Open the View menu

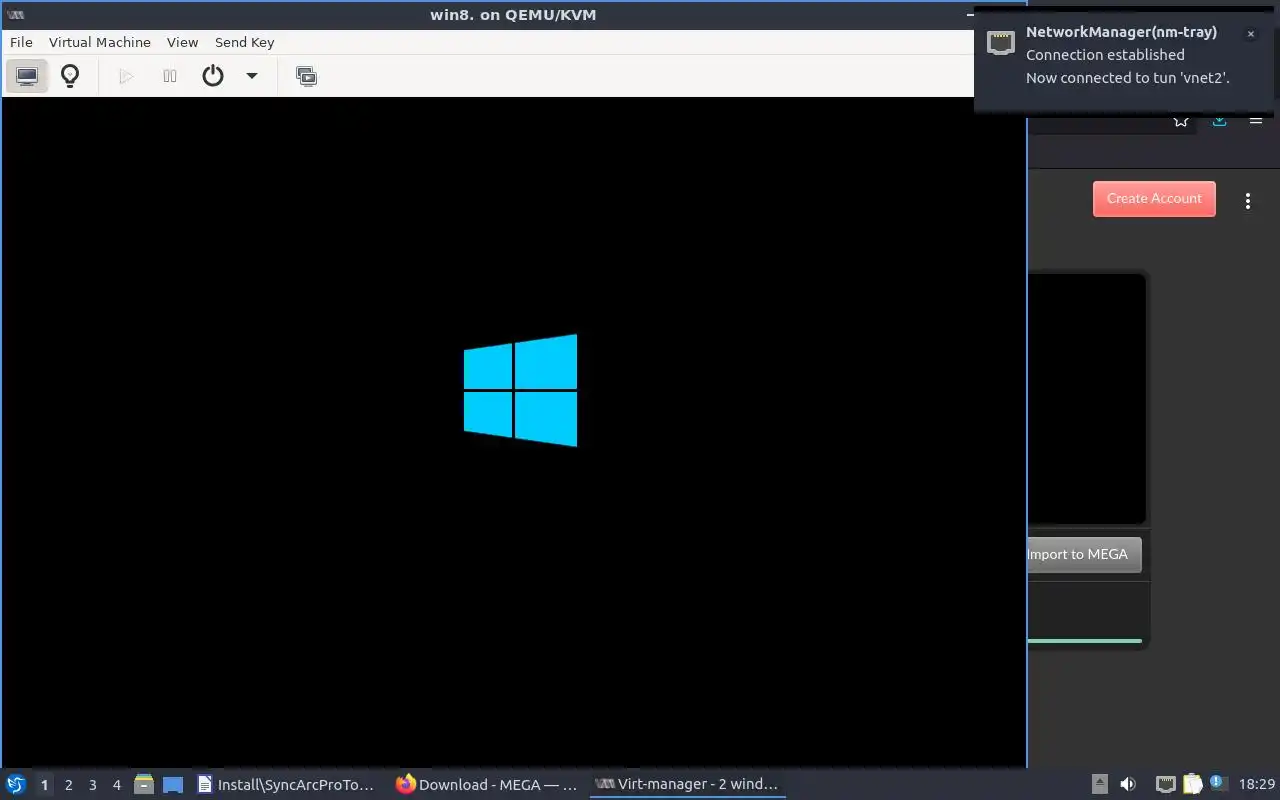pyautogui.click(x=183, y=42)
